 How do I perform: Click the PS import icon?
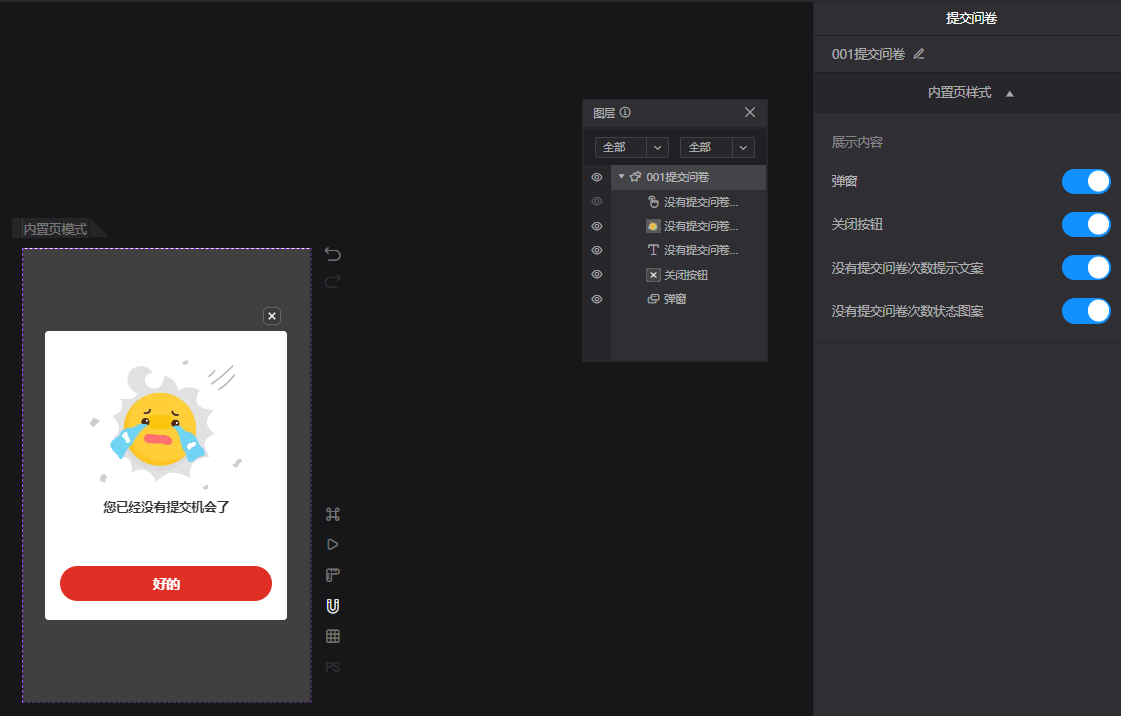coord(332,667)
